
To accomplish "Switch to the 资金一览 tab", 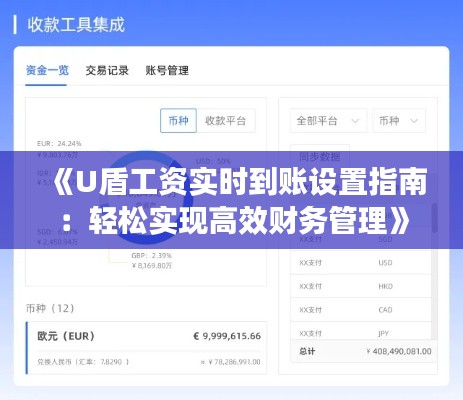I will [47, 70].
